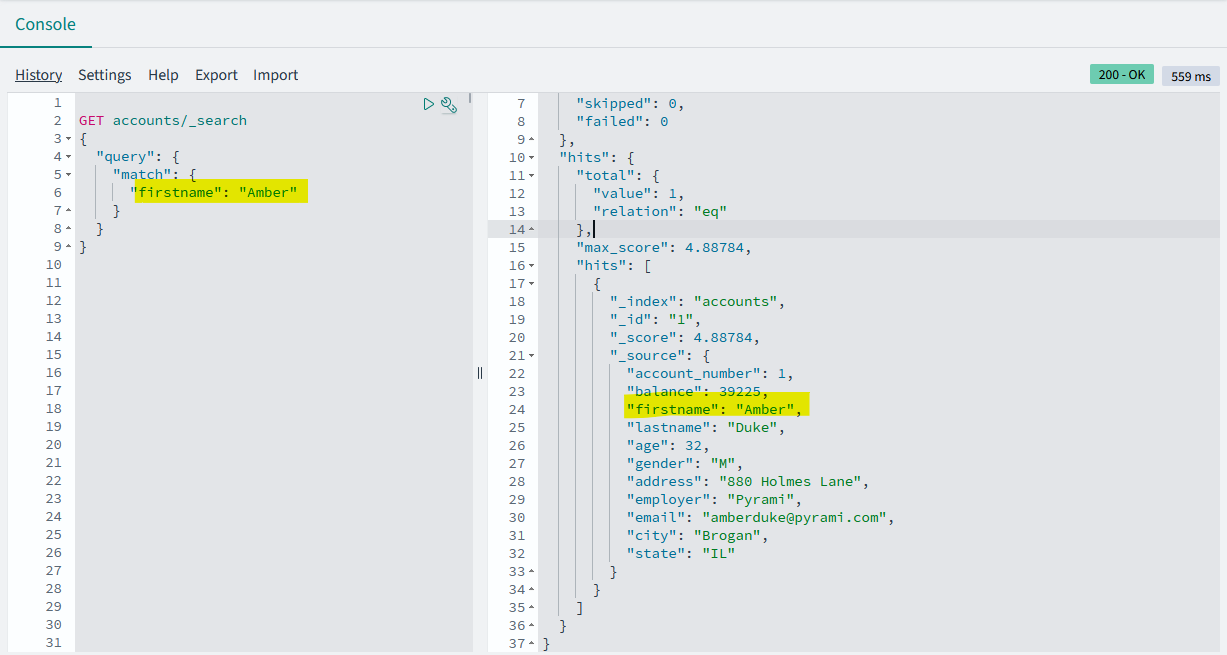Click the "max_score": 4.88784 line

[663, 247]
